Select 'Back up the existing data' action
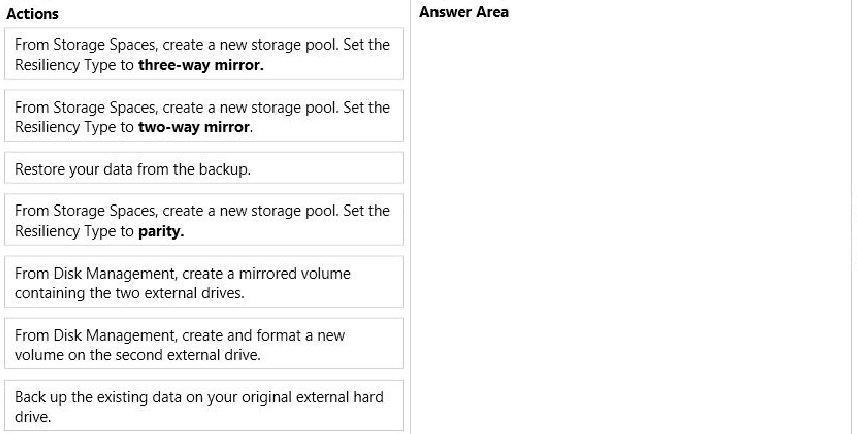Image resolution: width=857 pixels, height=434 pixels. pyautogui.click(x=204, y=406)
